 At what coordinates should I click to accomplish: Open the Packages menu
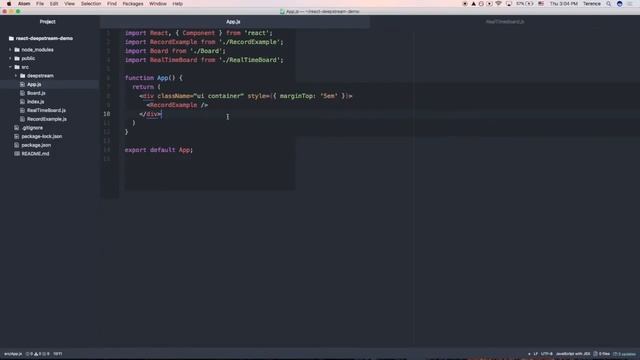point(133,4)
